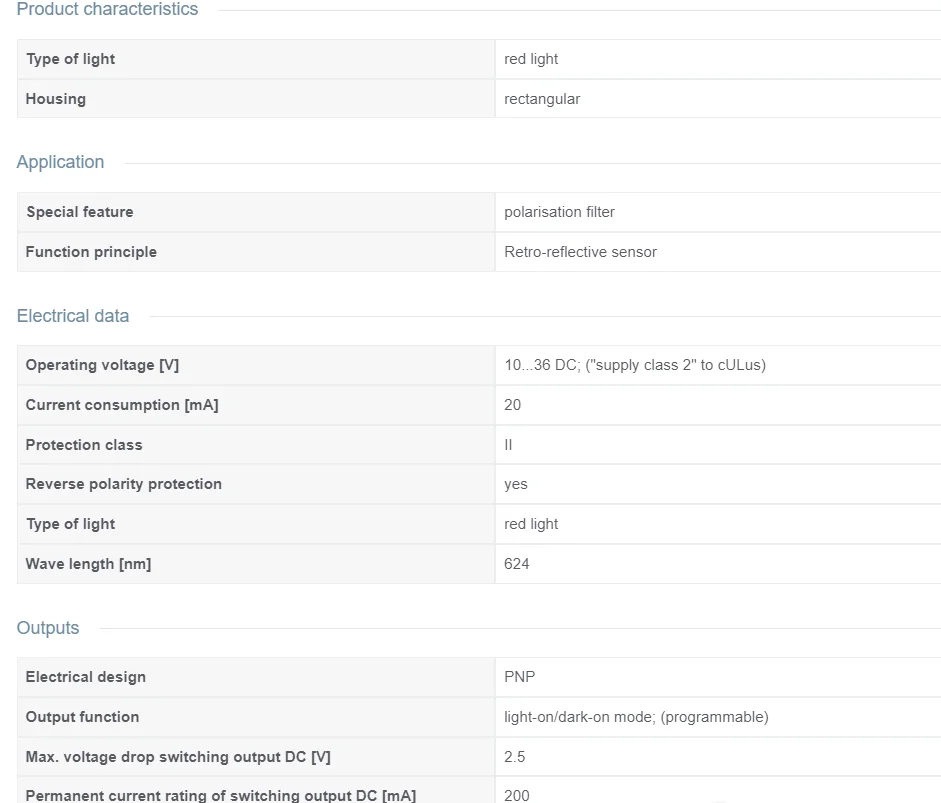The width and height of the screenshot is (941, 803).
Task: Click the Max. voltage drop value 2.5
Action: click(x=515, y=757)
